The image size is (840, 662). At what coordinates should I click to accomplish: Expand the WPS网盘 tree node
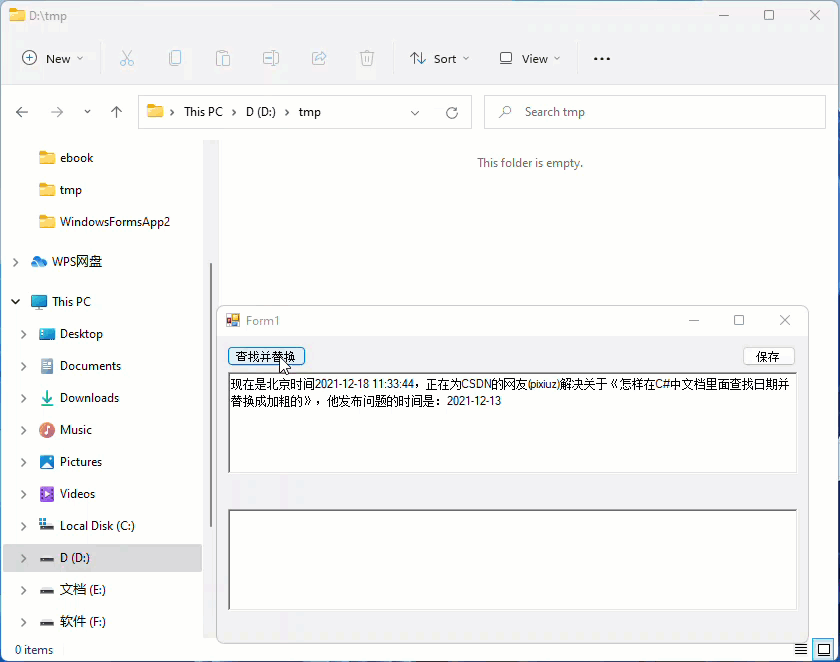point(16,262)
